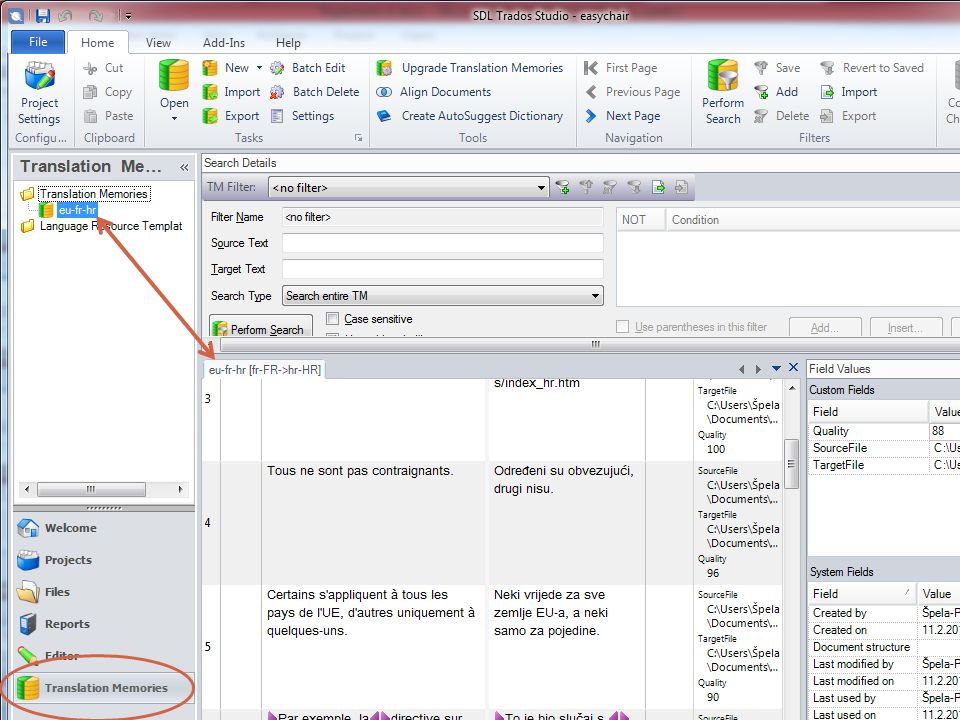Click the Copy command
960x720 pixels.
[107, 92]
